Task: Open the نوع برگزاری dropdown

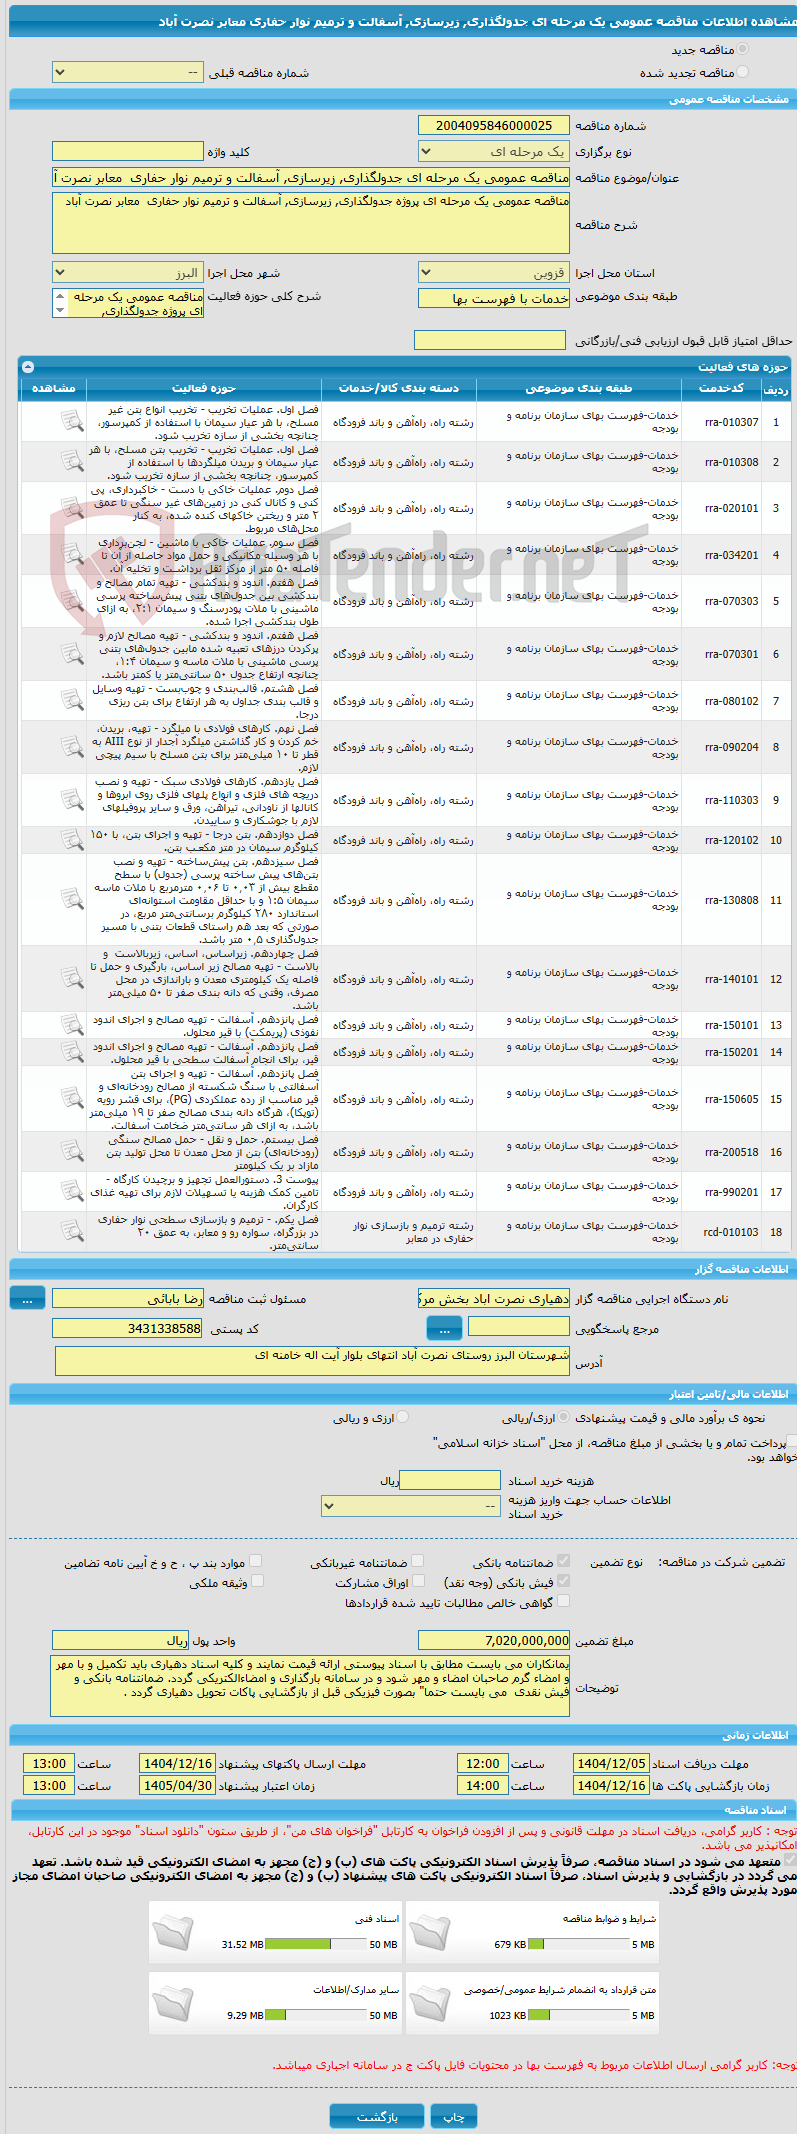Action: 494,152
